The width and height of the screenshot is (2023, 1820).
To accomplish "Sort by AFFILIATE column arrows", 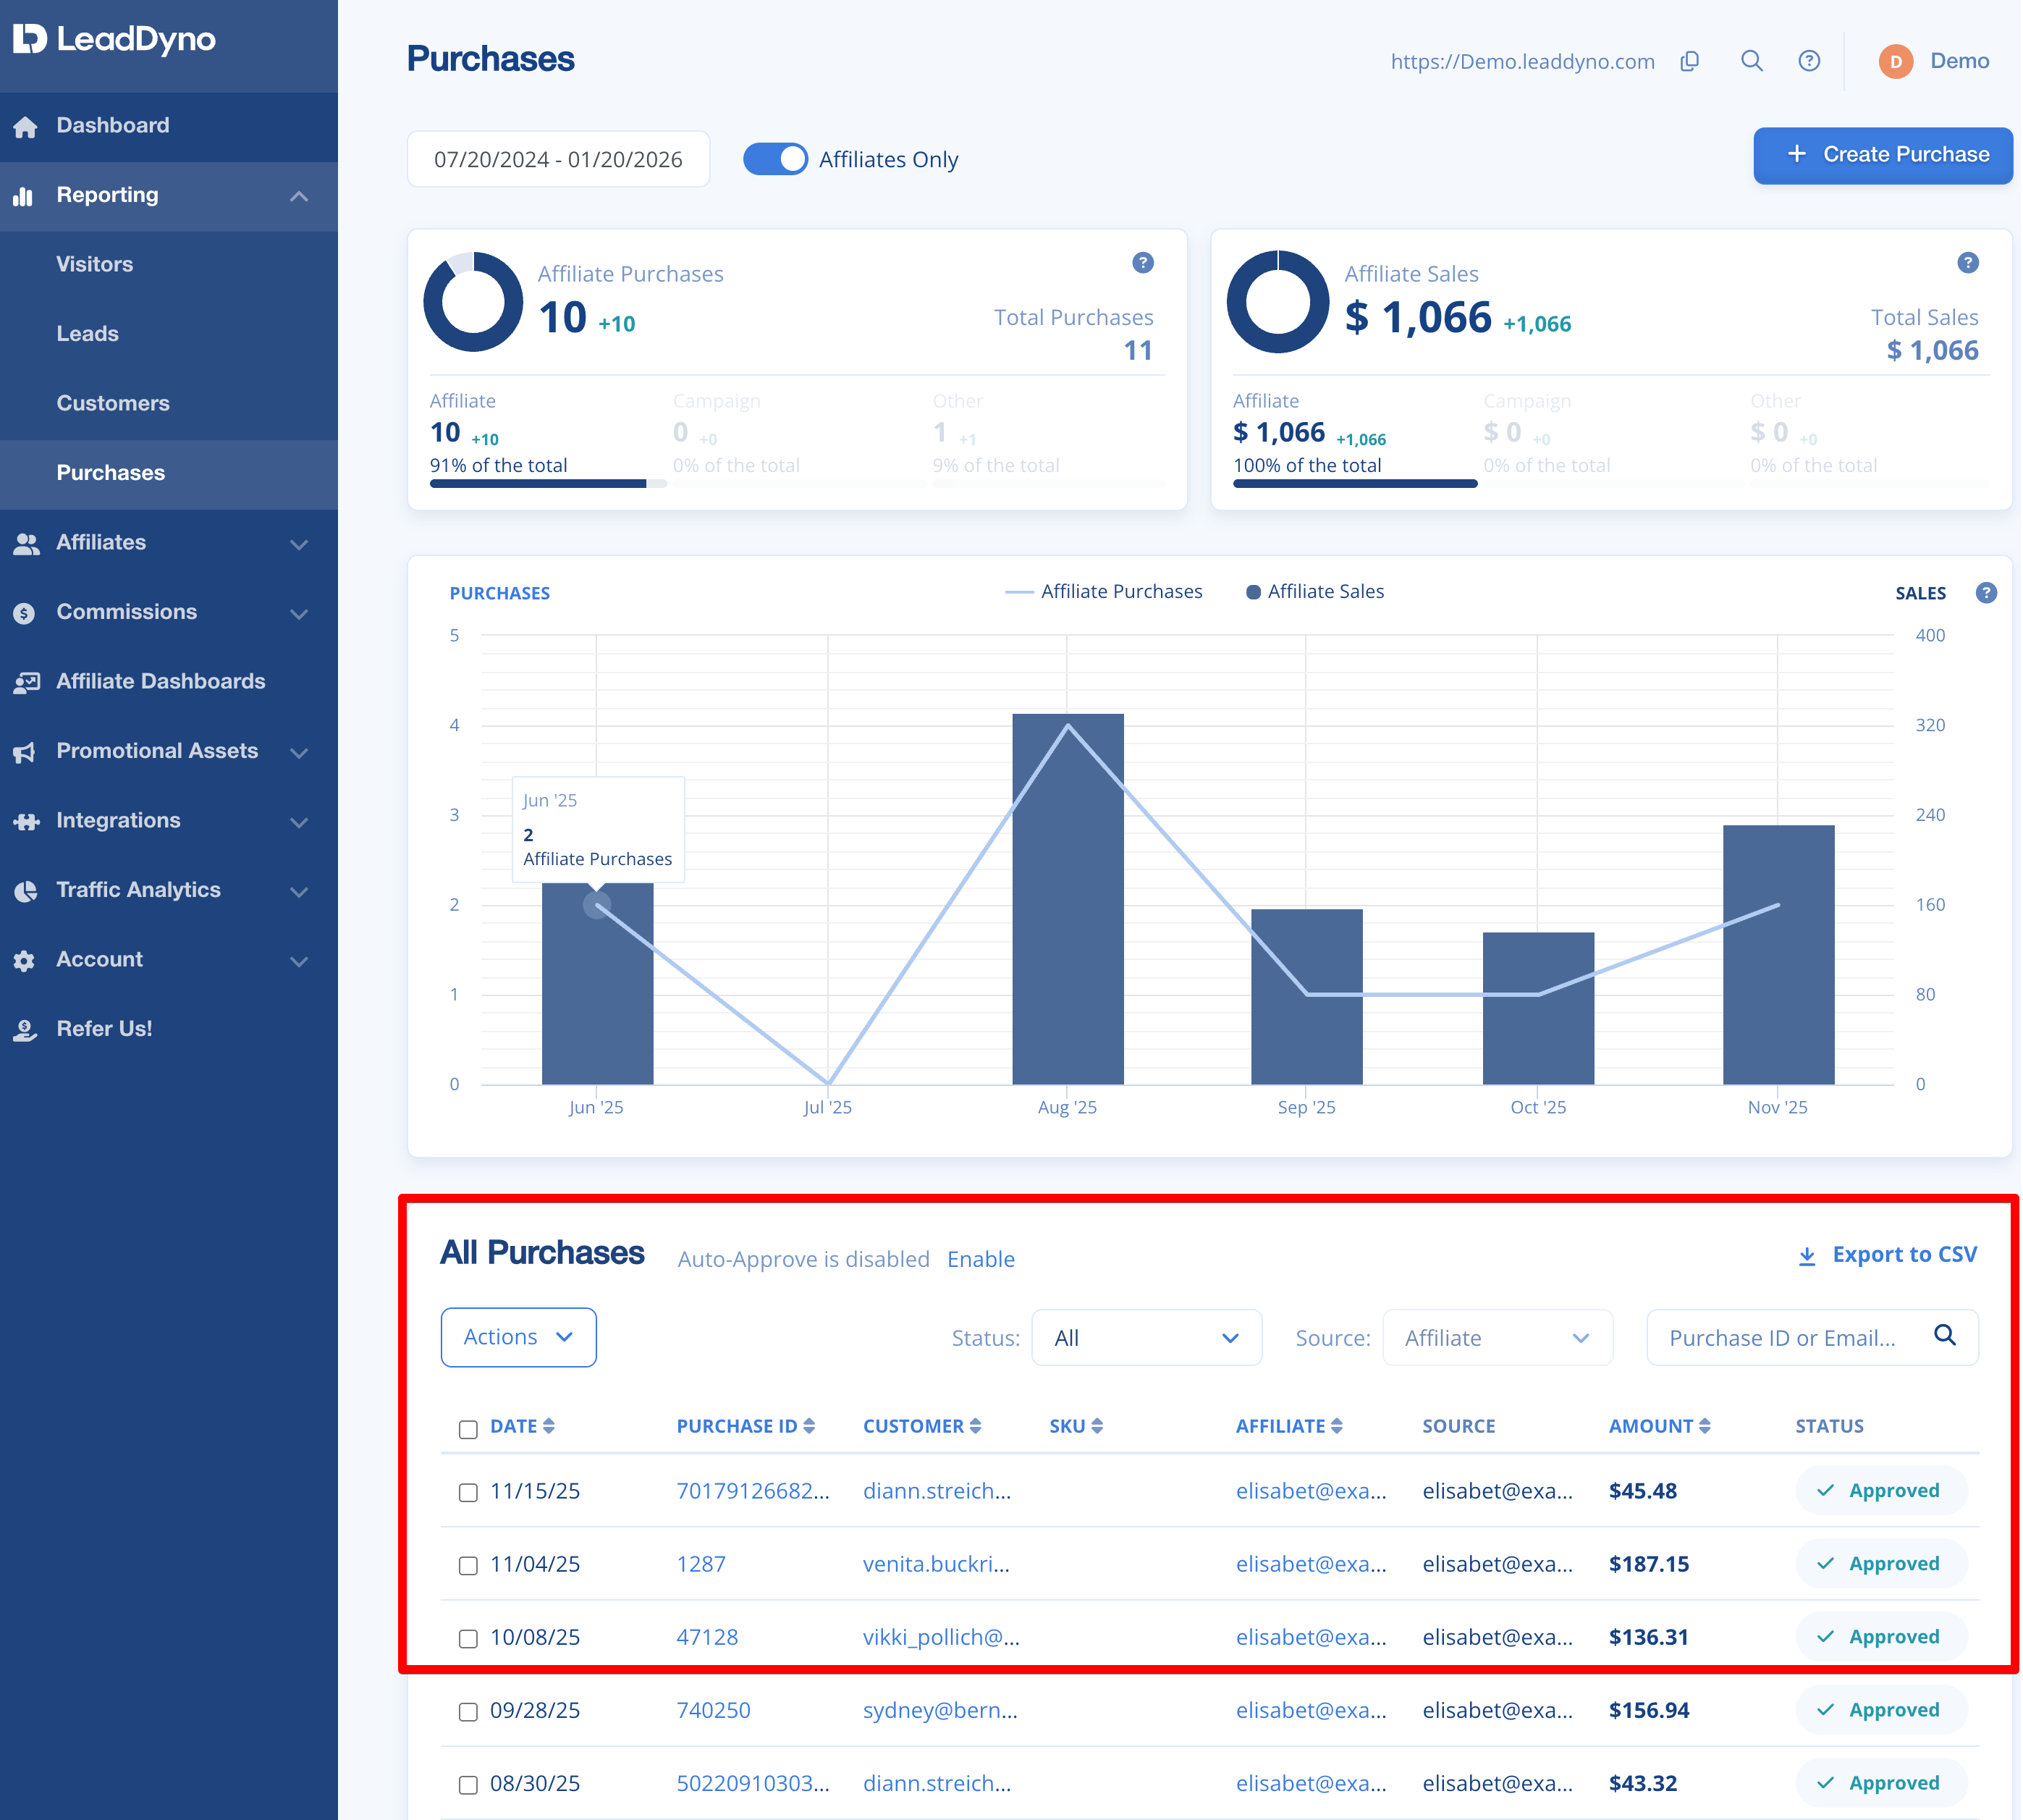I will pos(1337,1426).
